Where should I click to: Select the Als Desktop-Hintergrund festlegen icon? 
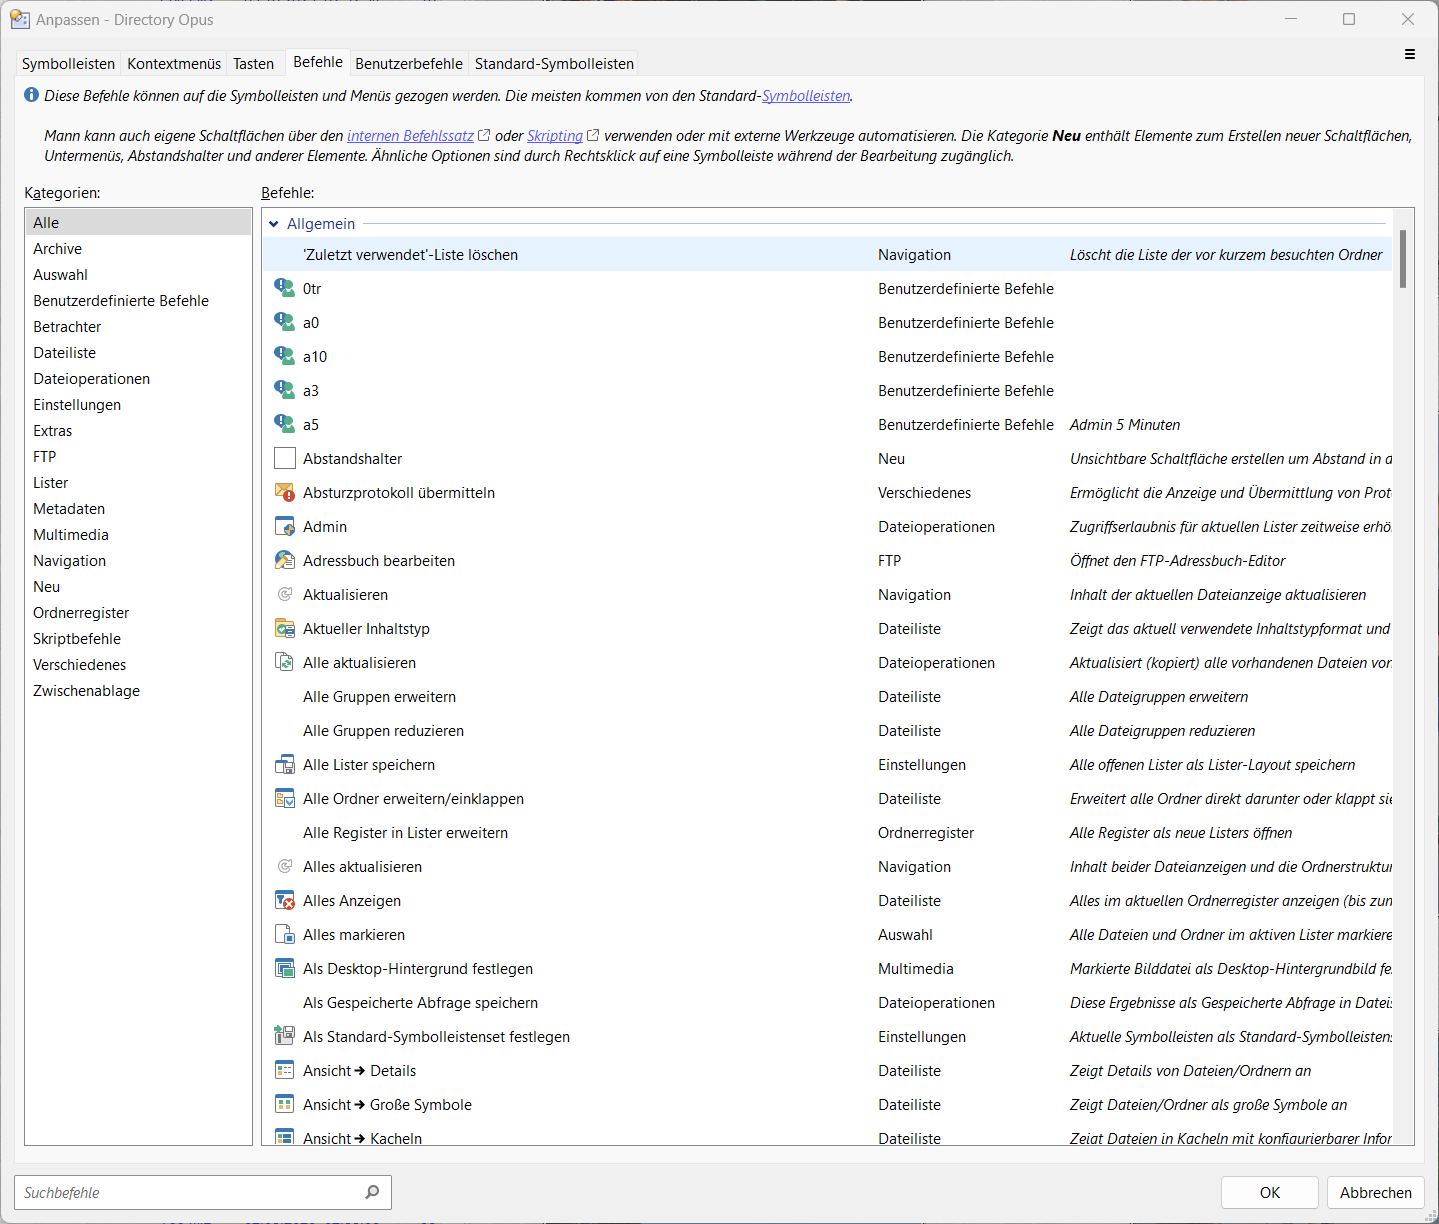coord(285,968)
